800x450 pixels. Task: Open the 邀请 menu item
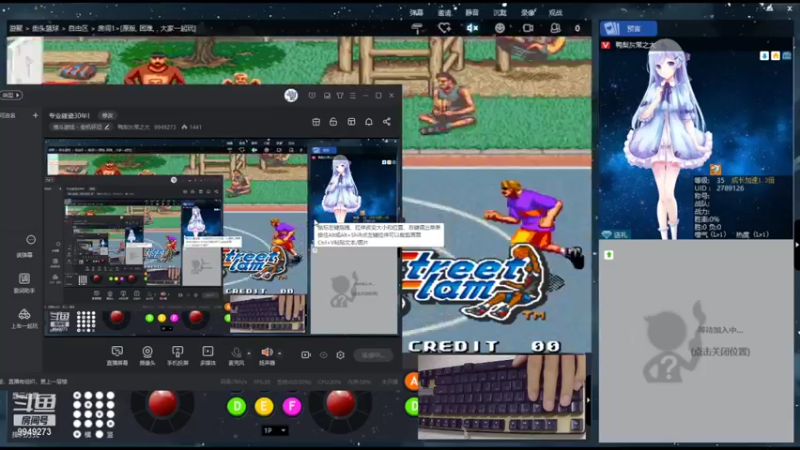[444, 12]
